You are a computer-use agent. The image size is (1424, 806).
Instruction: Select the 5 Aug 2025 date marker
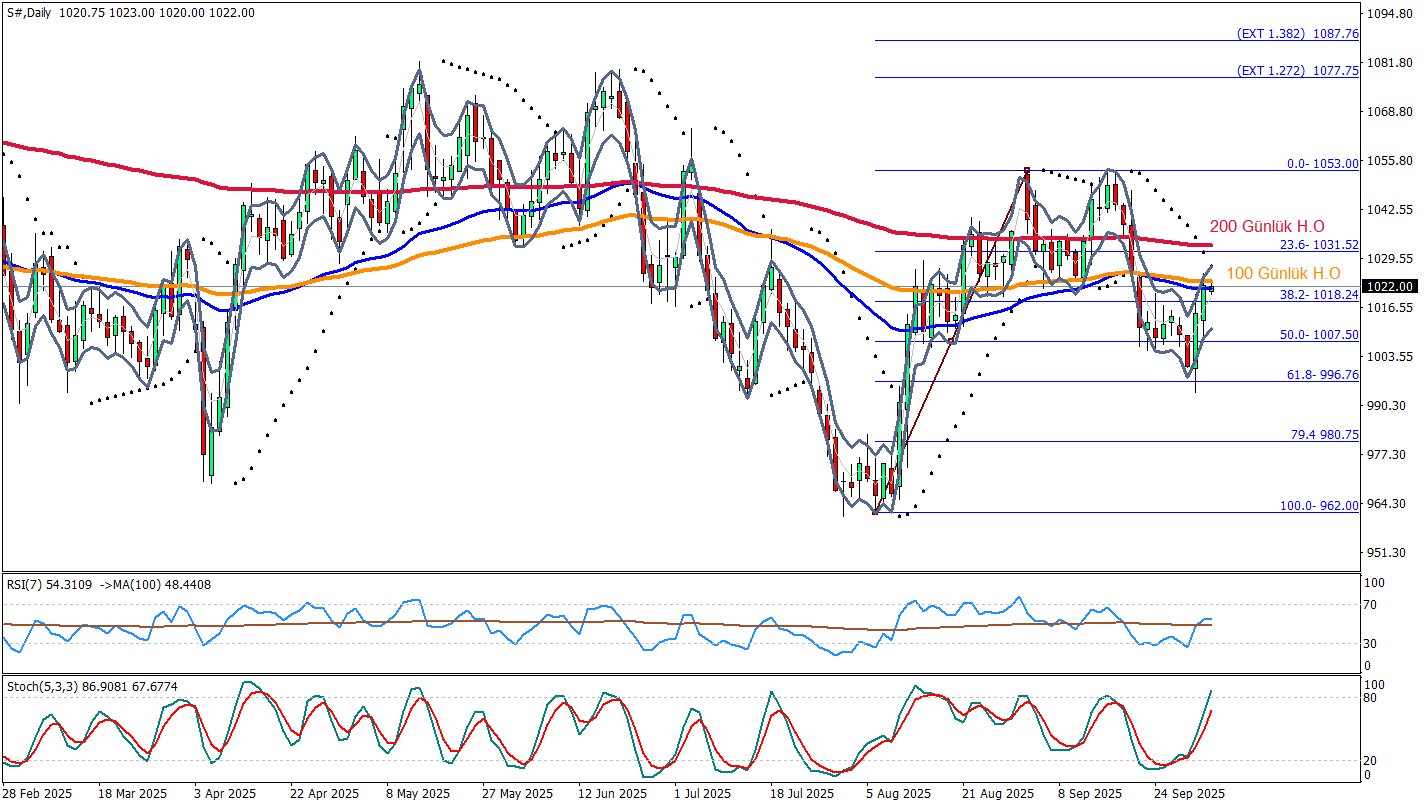[899, 794]
